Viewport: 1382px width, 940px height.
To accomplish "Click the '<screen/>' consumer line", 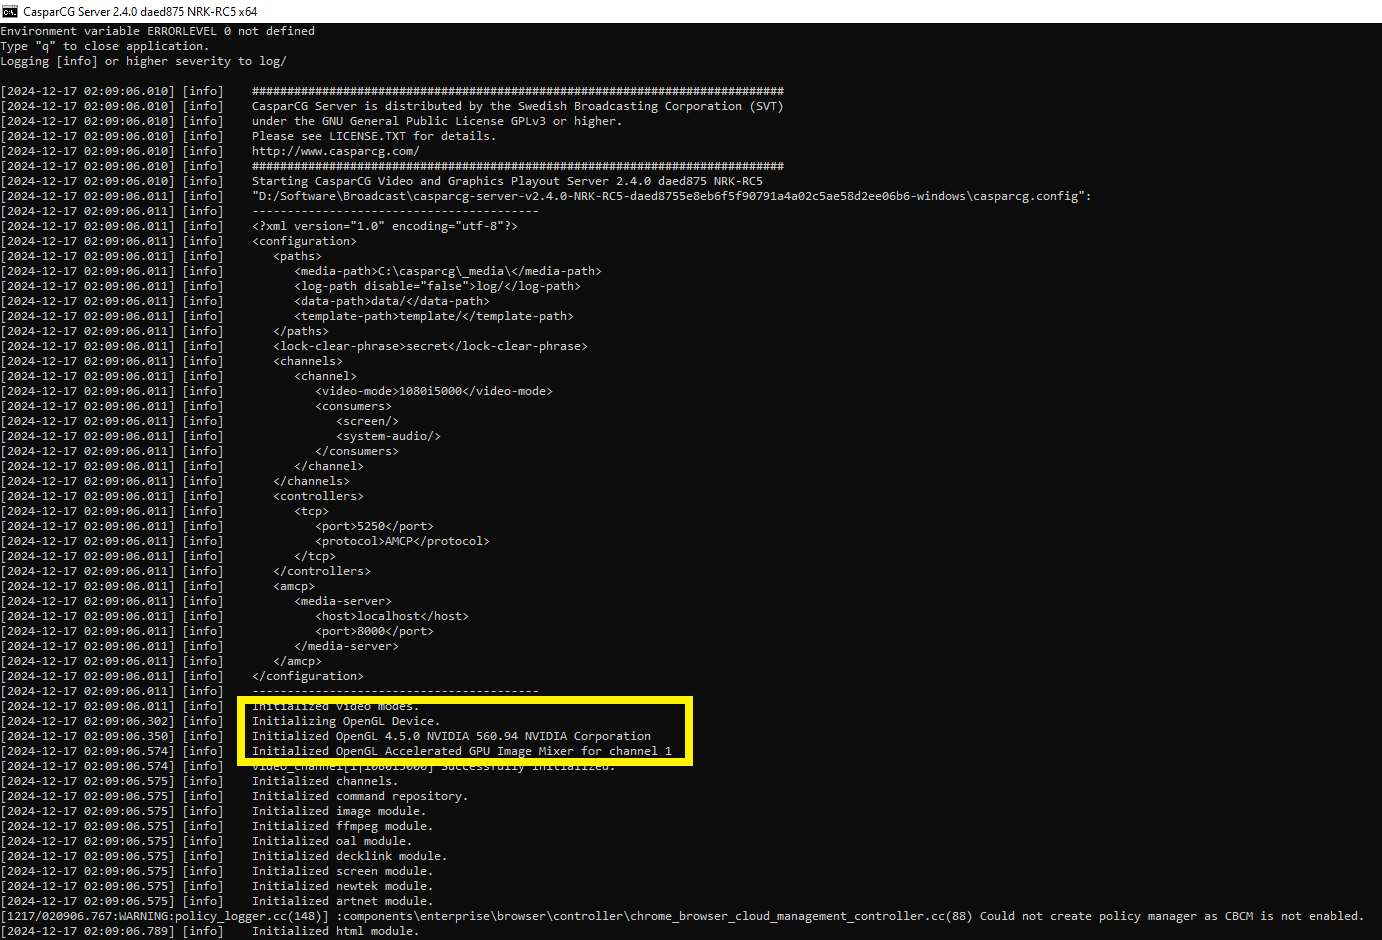I will click(367, 421).
